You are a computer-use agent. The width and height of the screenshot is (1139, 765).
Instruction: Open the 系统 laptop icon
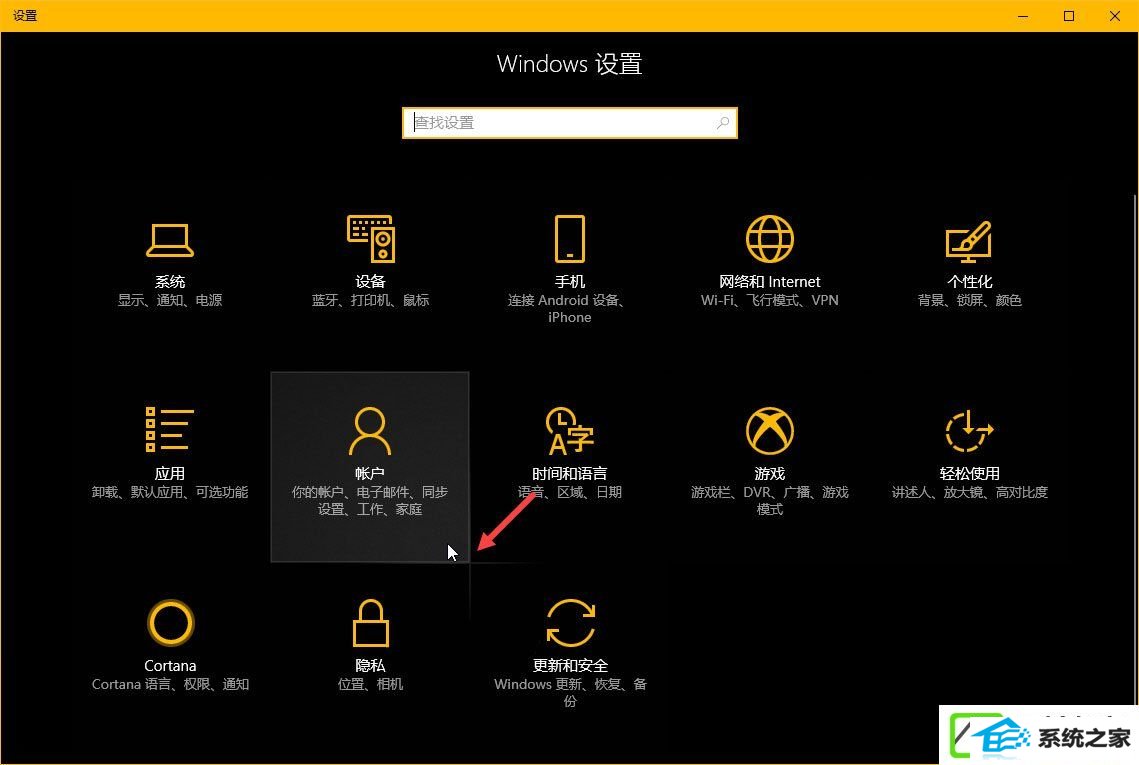pos(170,240)
